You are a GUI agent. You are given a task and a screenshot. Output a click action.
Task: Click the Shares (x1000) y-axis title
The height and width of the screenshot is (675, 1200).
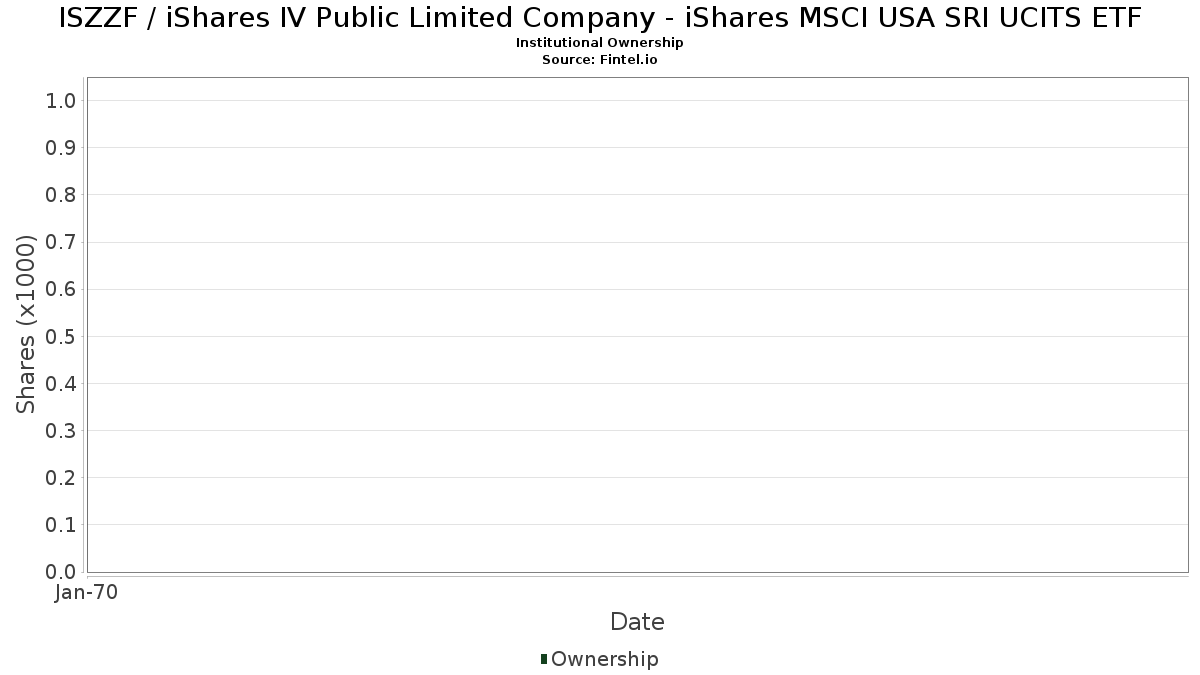26,324
